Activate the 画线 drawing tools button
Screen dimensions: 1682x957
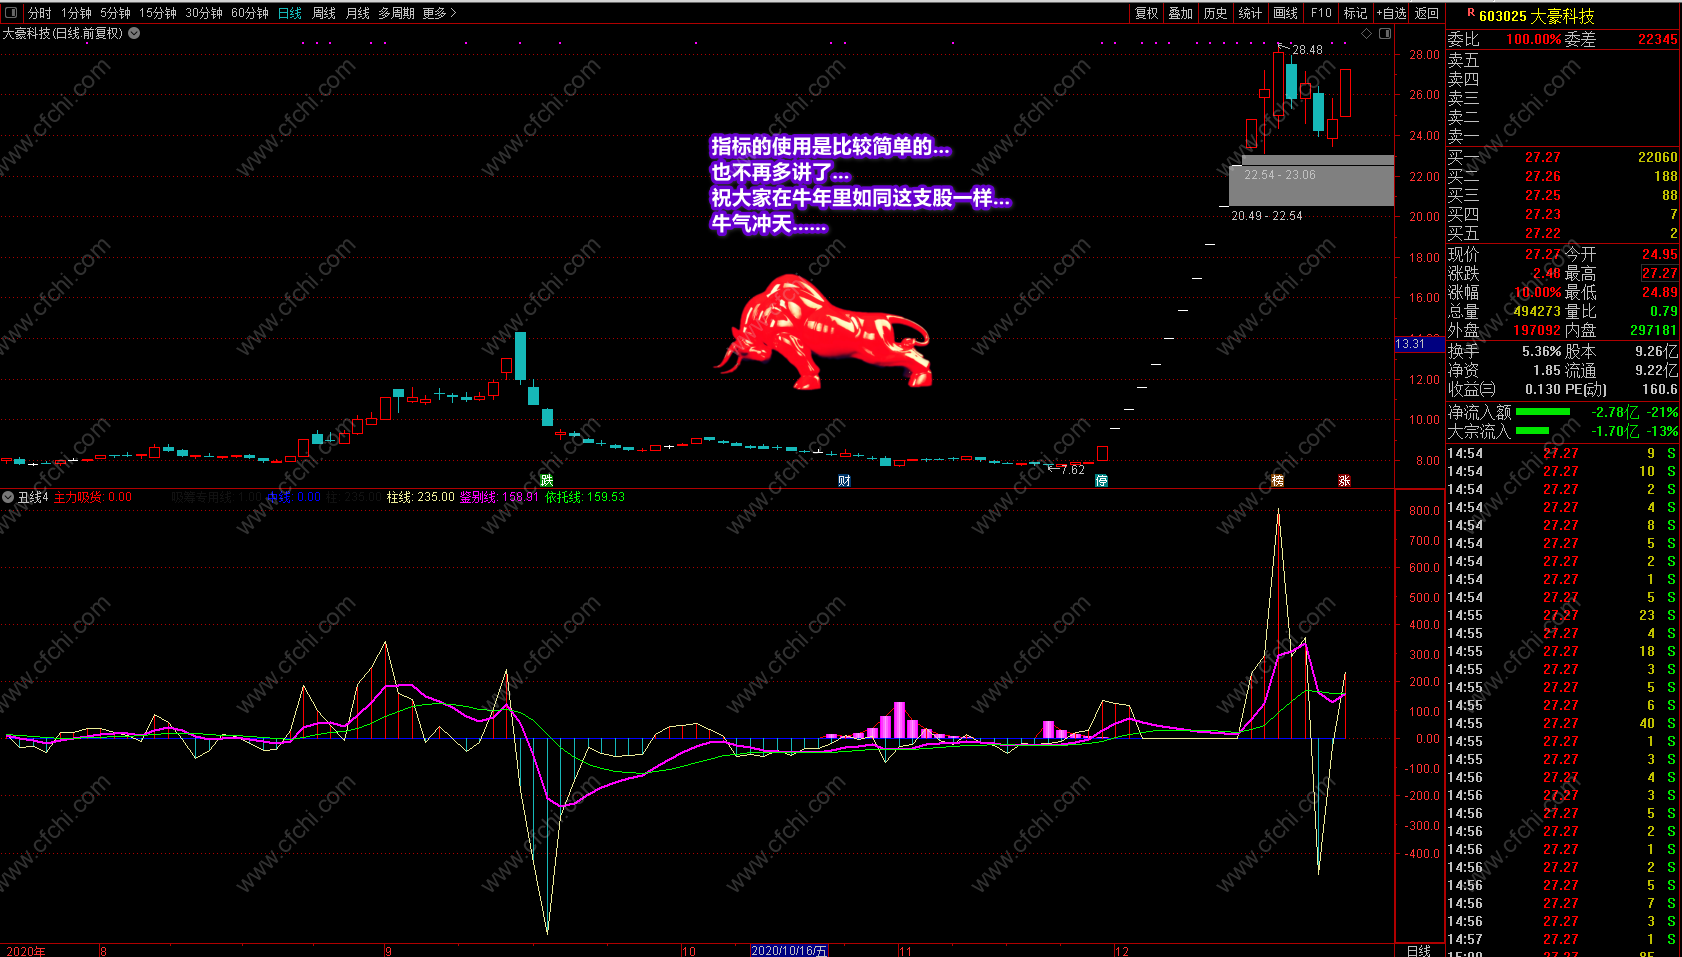tap(1285, 13)
